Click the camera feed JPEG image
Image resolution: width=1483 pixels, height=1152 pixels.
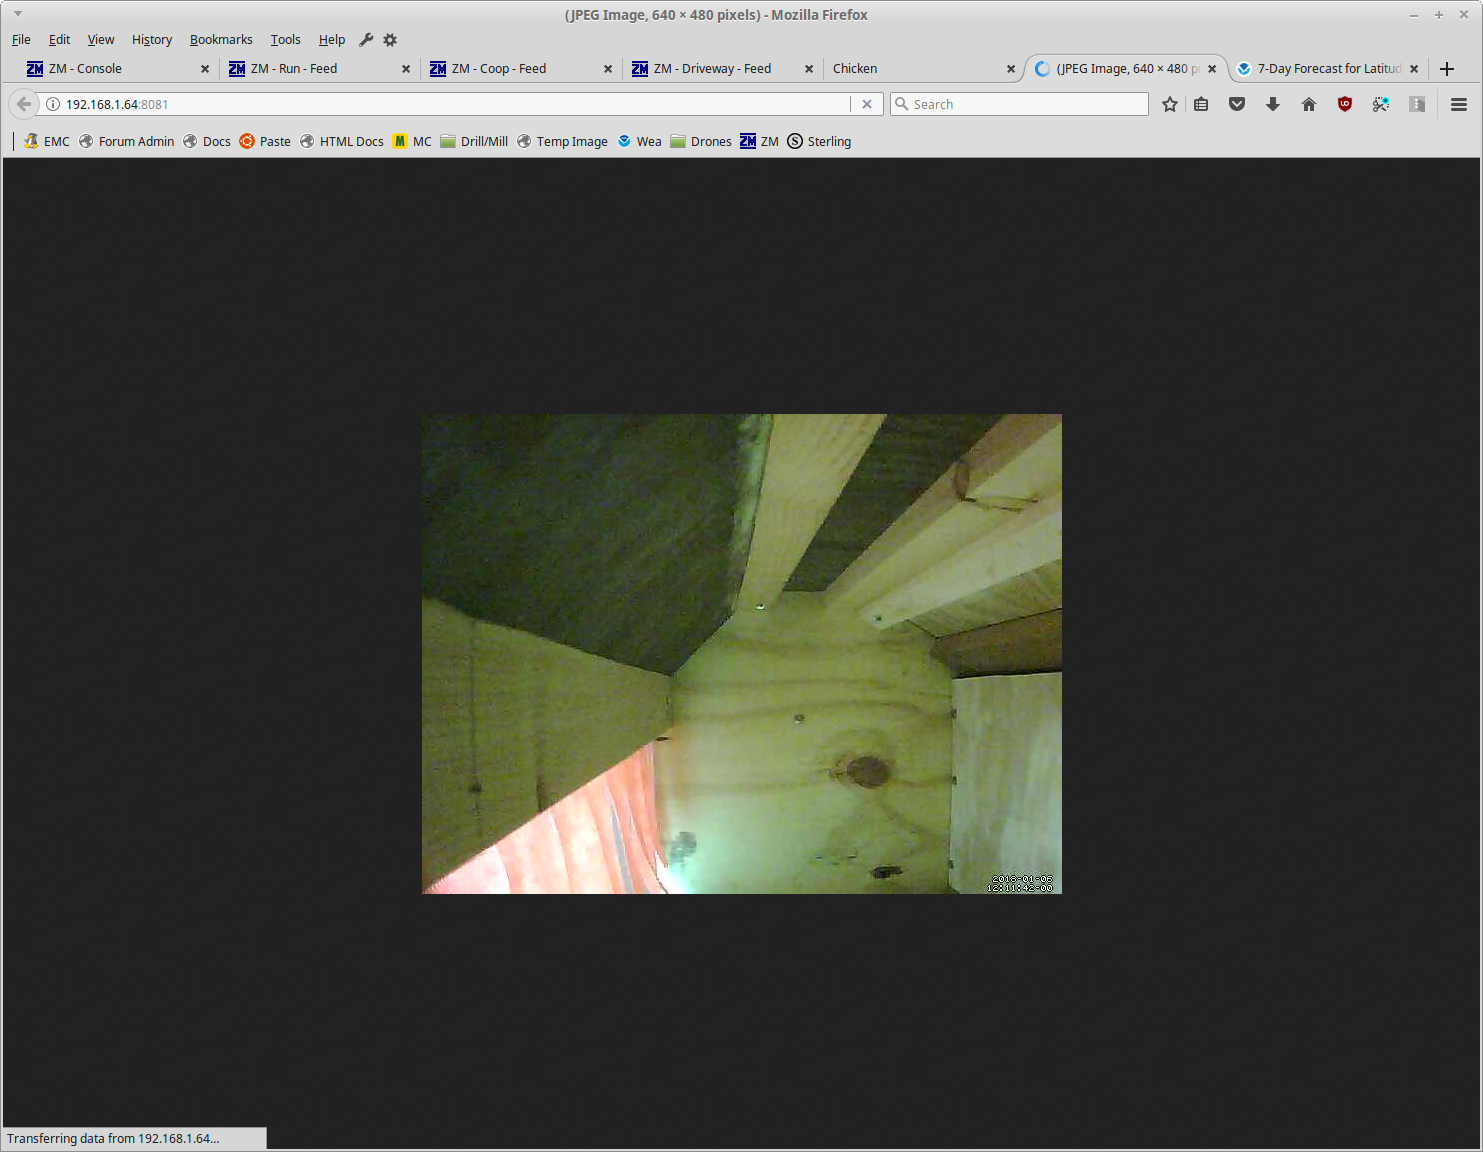pyautogui.click(x=742, y=654)
